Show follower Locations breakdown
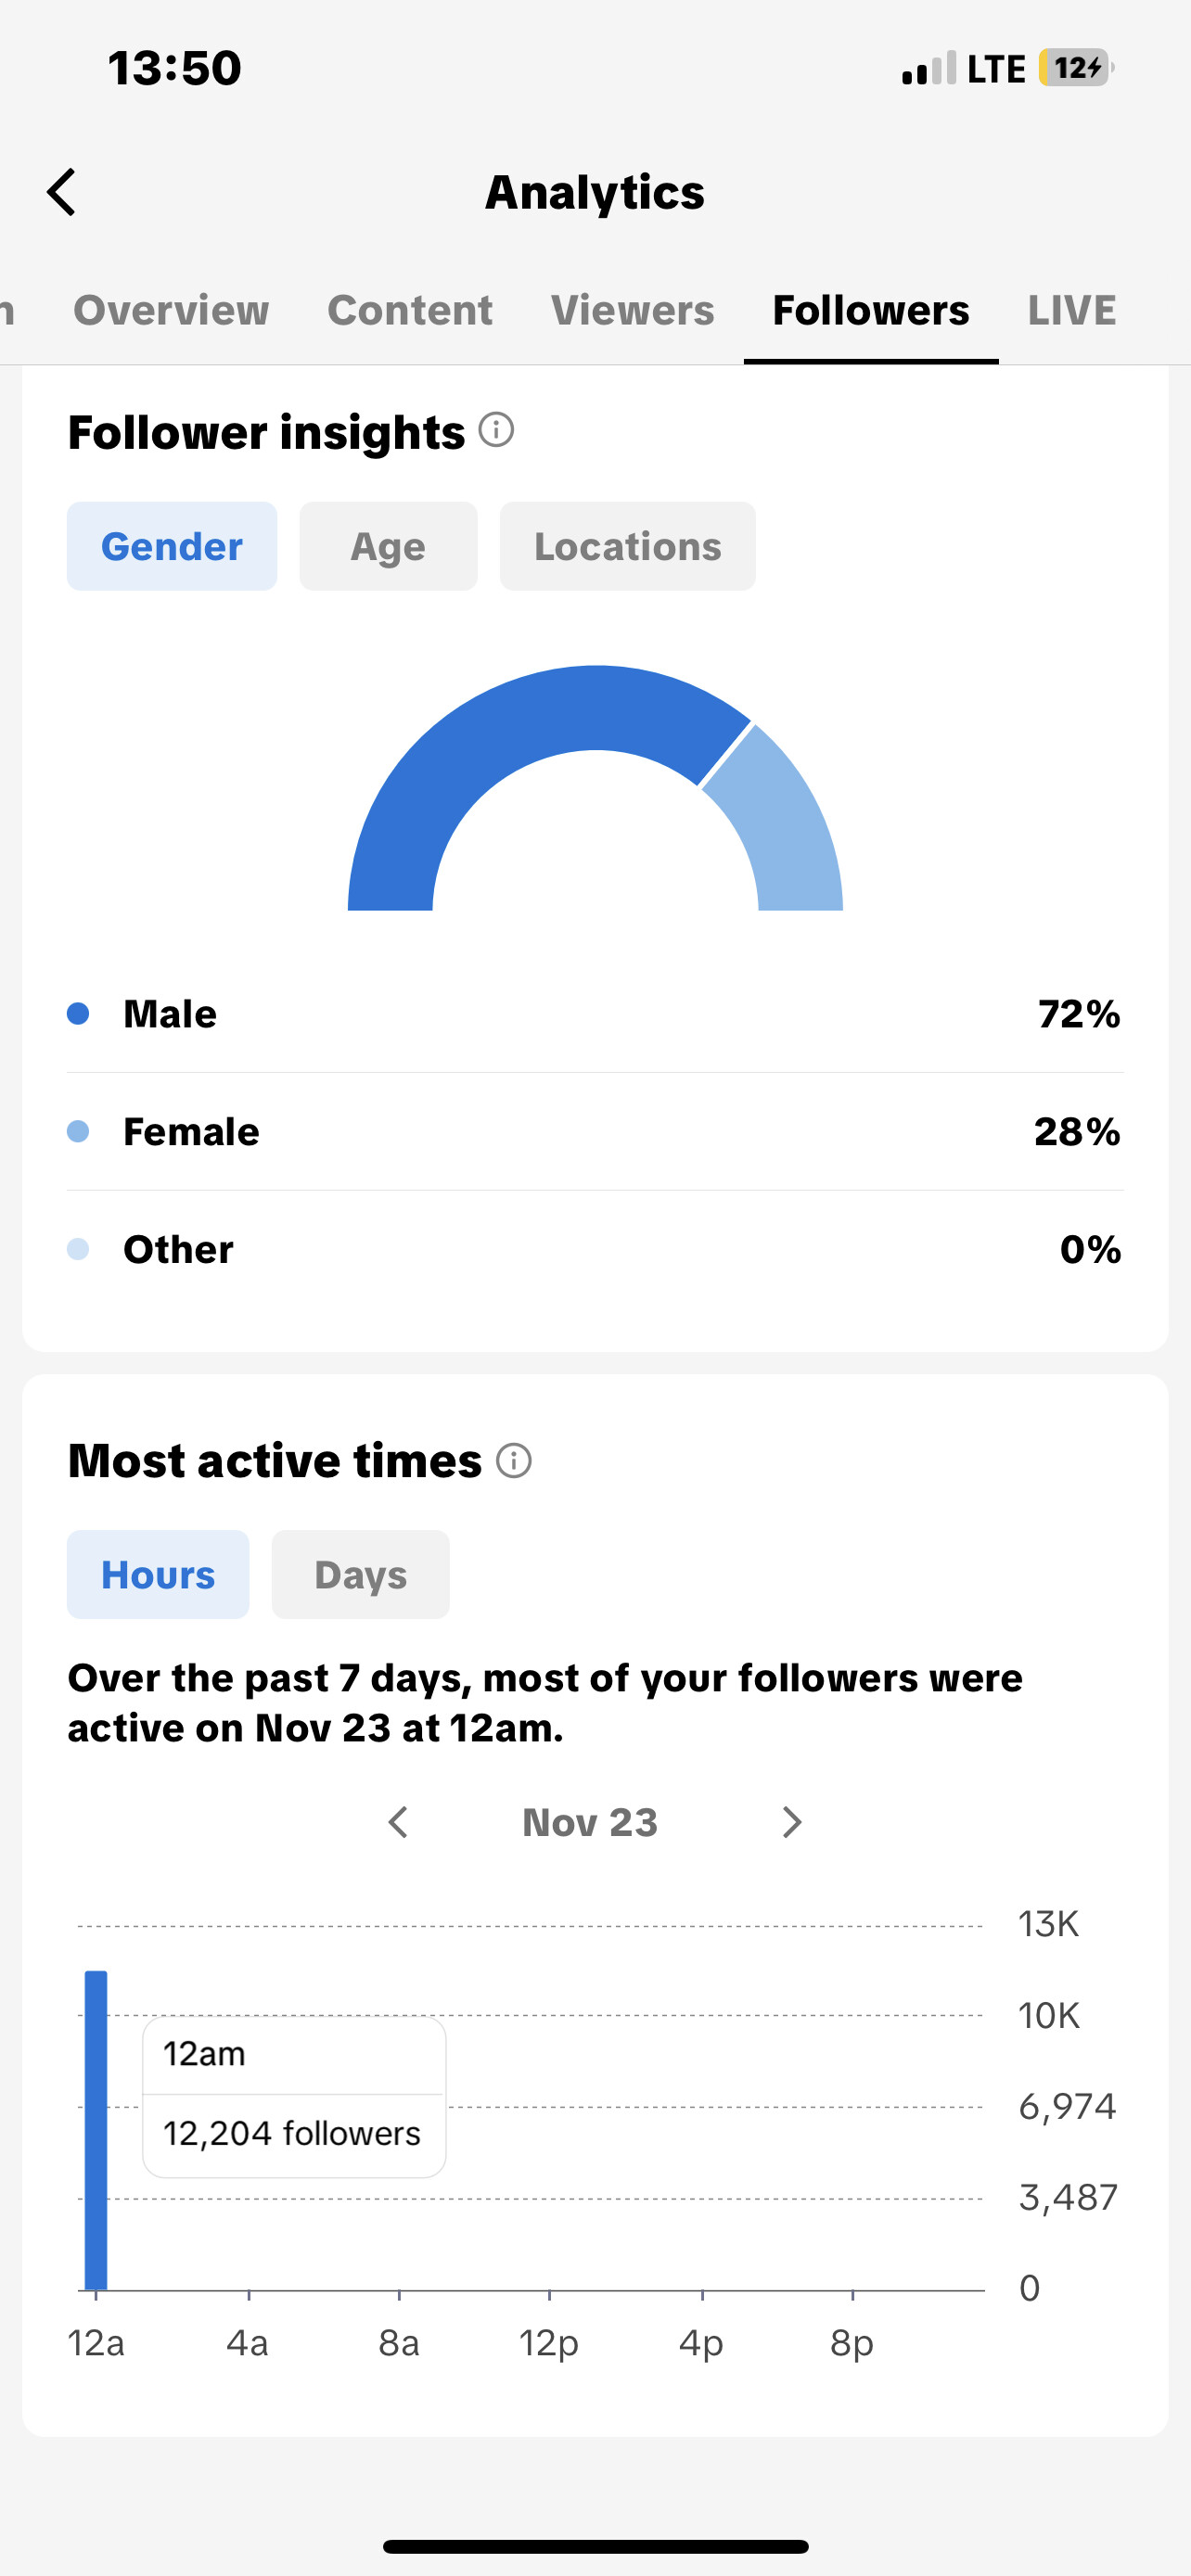The width and height of the screenshot is (1191, 2576). pyautogui.click(x=627, y=546)
